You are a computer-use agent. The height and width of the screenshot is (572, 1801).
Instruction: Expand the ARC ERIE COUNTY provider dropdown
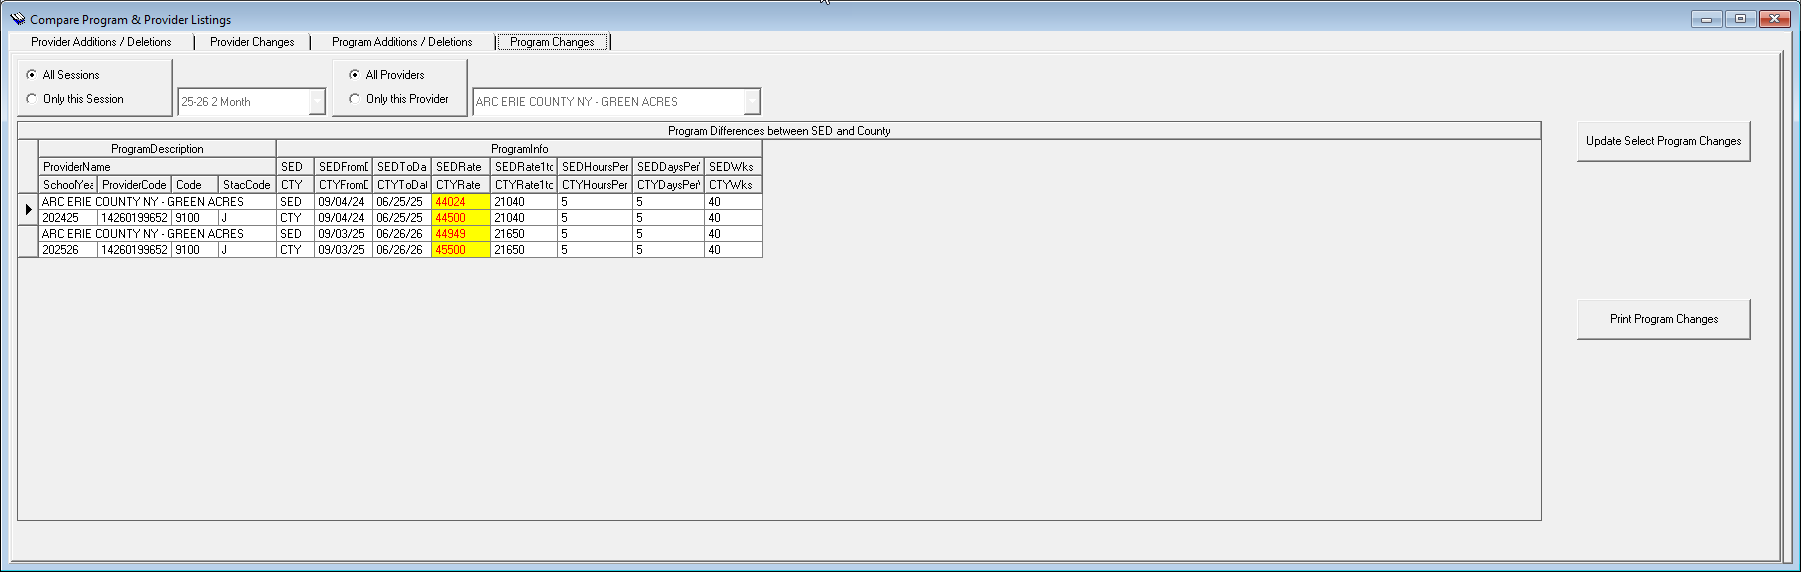pos(752,102)
